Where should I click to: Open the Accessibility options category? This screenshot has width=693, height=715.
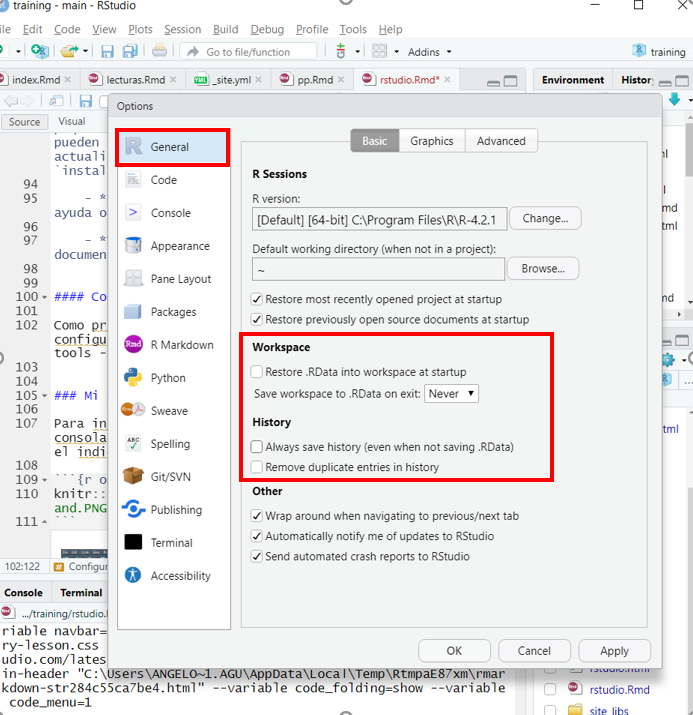173,576
